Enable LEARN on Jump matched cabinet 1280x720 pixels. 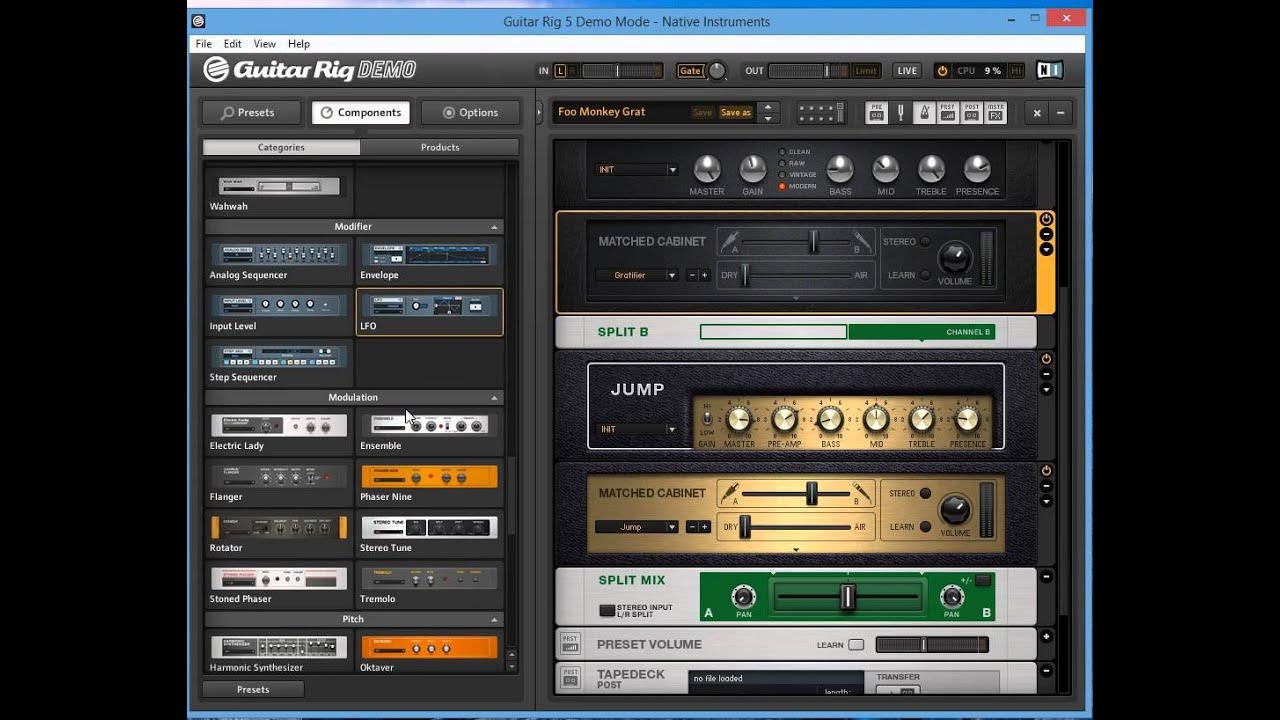pos(926,527)
